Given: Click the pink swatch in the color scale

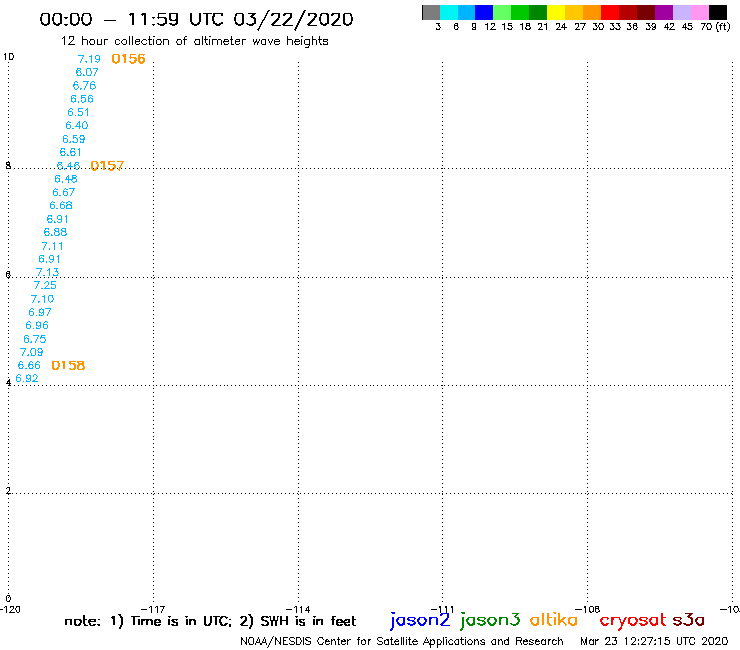Looking at the screenshot, I should click(699, 12).
